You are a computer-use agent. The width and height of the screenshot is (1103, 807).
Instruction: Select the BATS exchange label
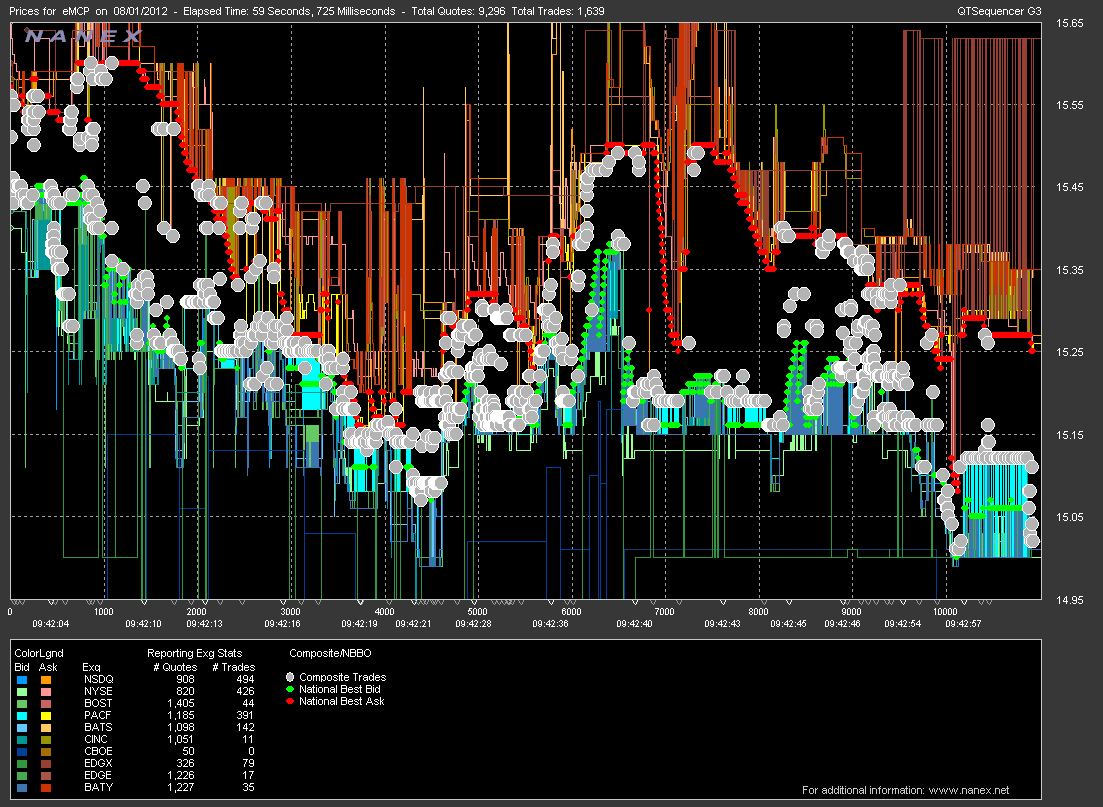95,727
